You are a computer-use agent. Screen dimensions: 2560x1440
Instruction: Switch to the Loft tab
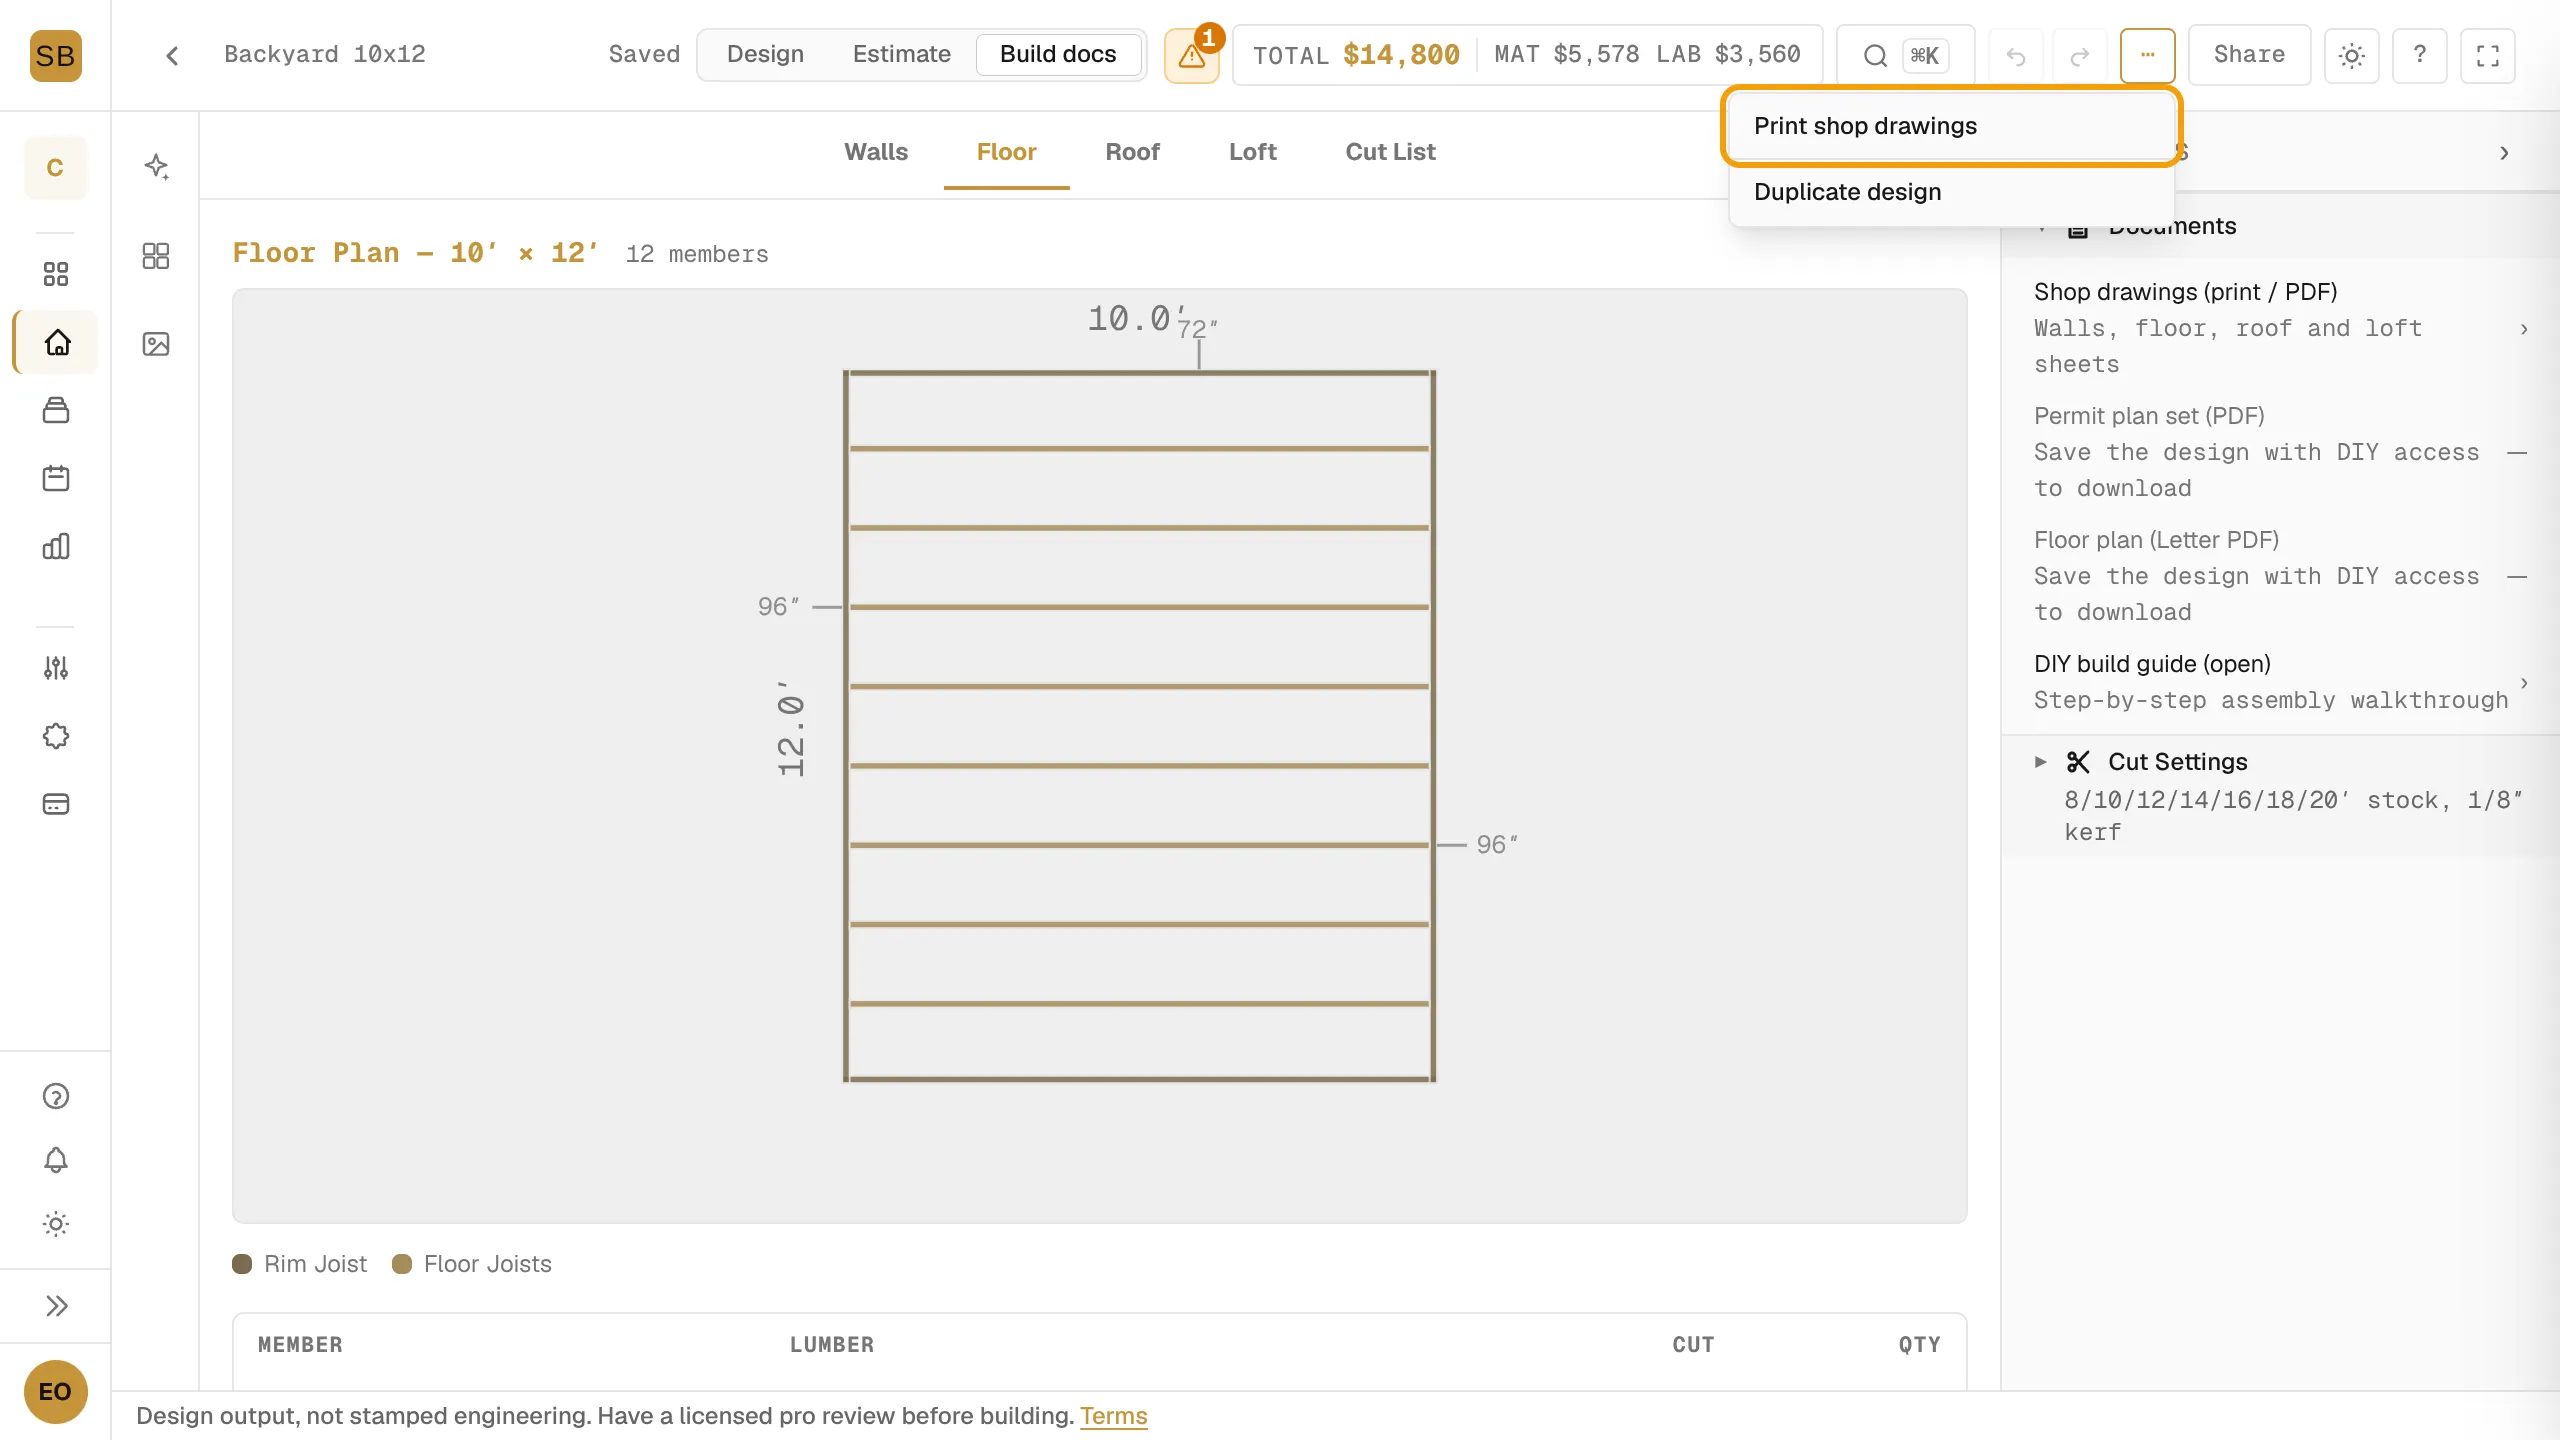pos(1252,152)
